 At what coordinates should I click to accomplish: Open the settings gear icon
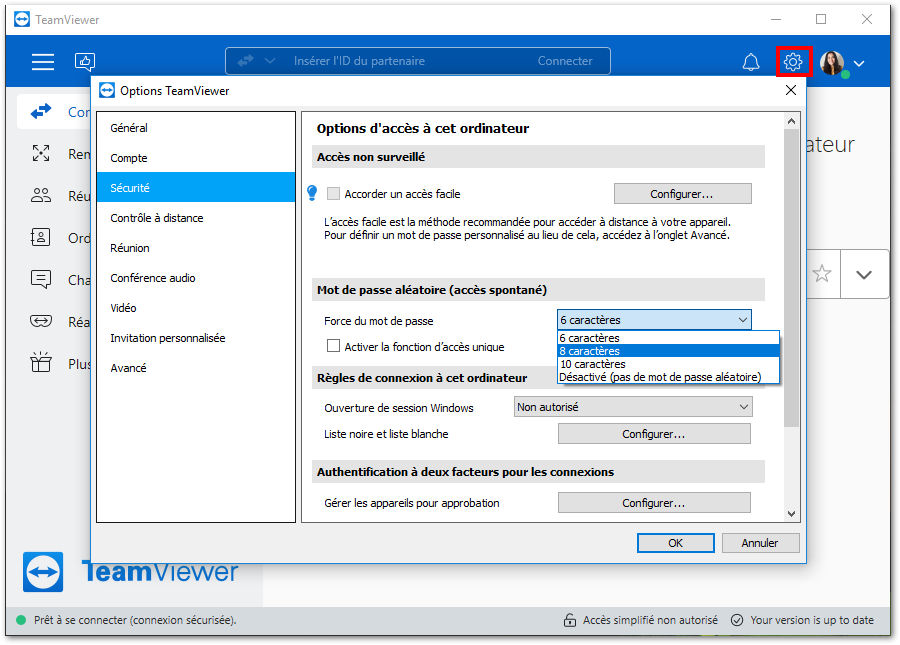point(793,62)
